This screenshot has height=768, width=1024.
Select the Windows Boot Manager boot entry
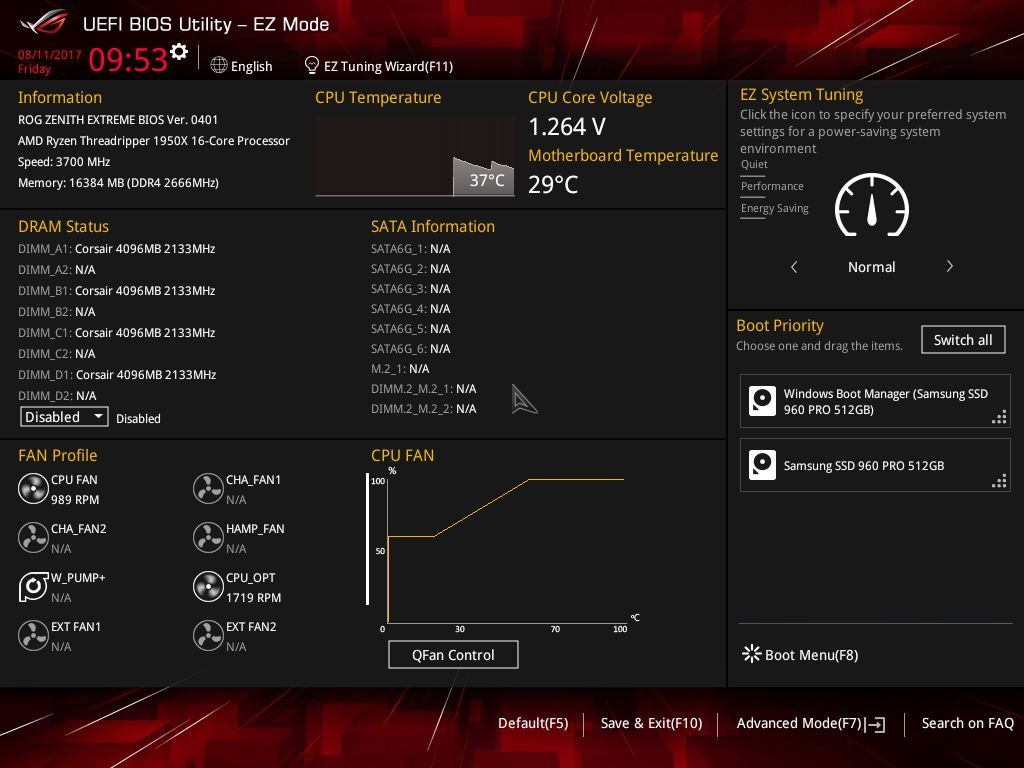(x=875, y=401)
